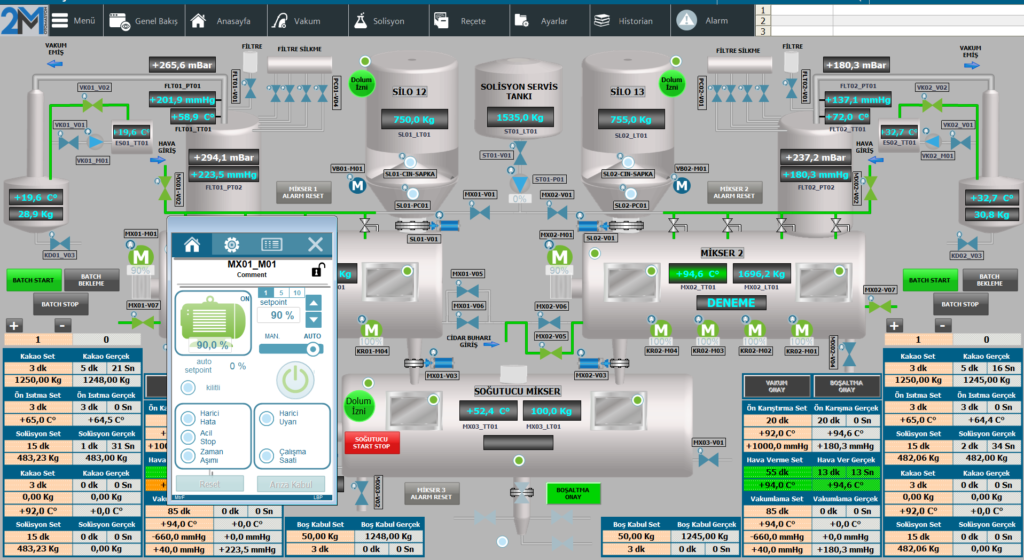The image size is (1024, 560).
Task: Click the DENEME label on Mikser 2
Action: [731, 303]
